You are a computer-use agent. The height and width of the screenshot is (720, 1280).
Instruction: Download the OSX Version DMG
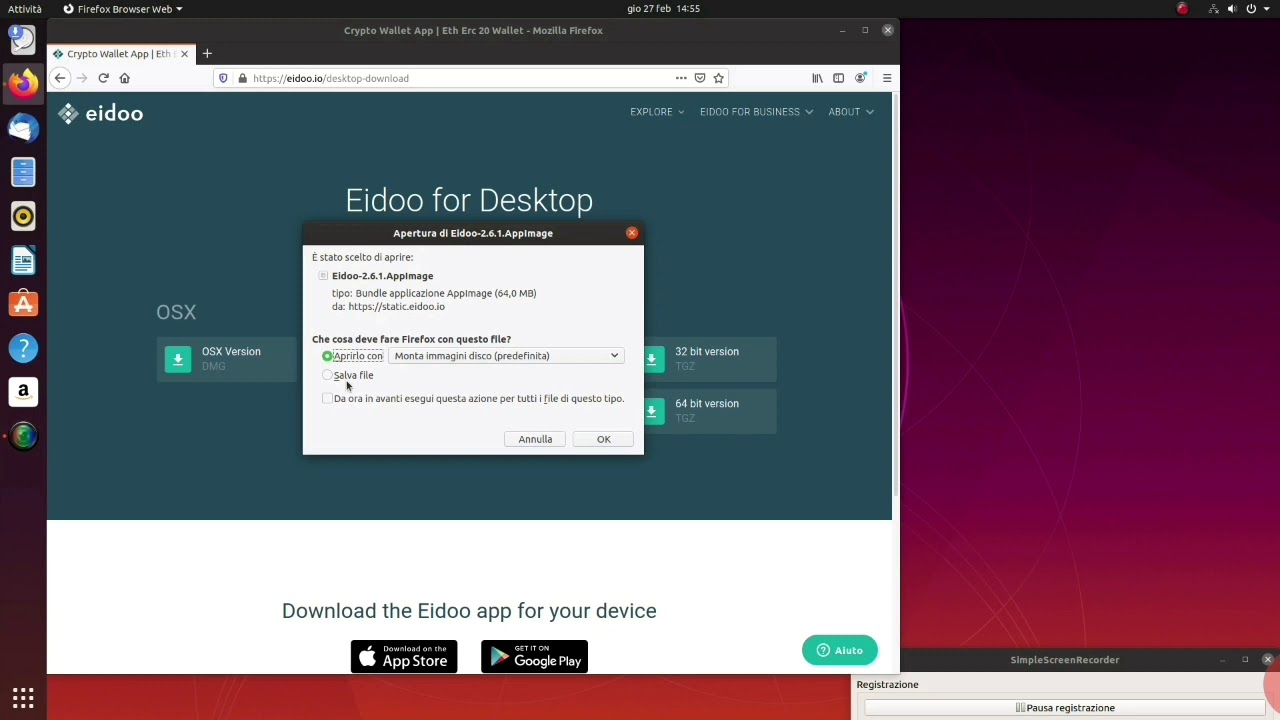[x=227, y=359]
